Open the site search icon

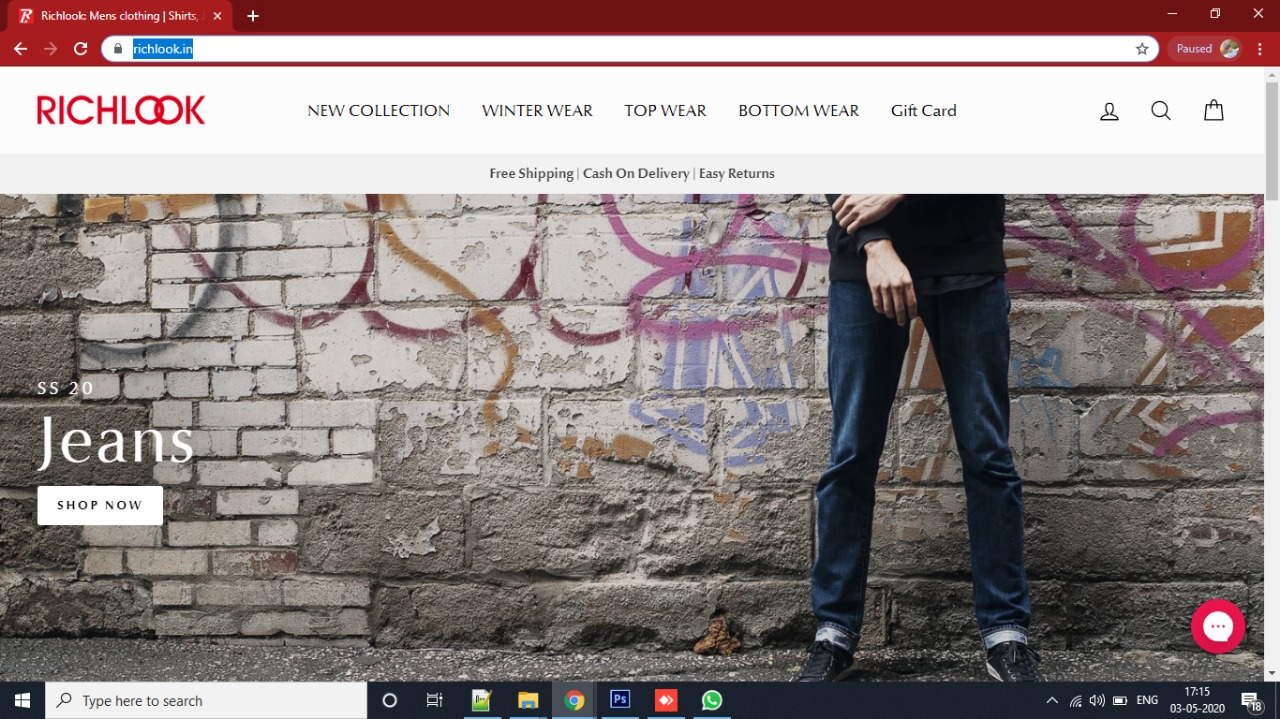click(x=1161, y=111)
